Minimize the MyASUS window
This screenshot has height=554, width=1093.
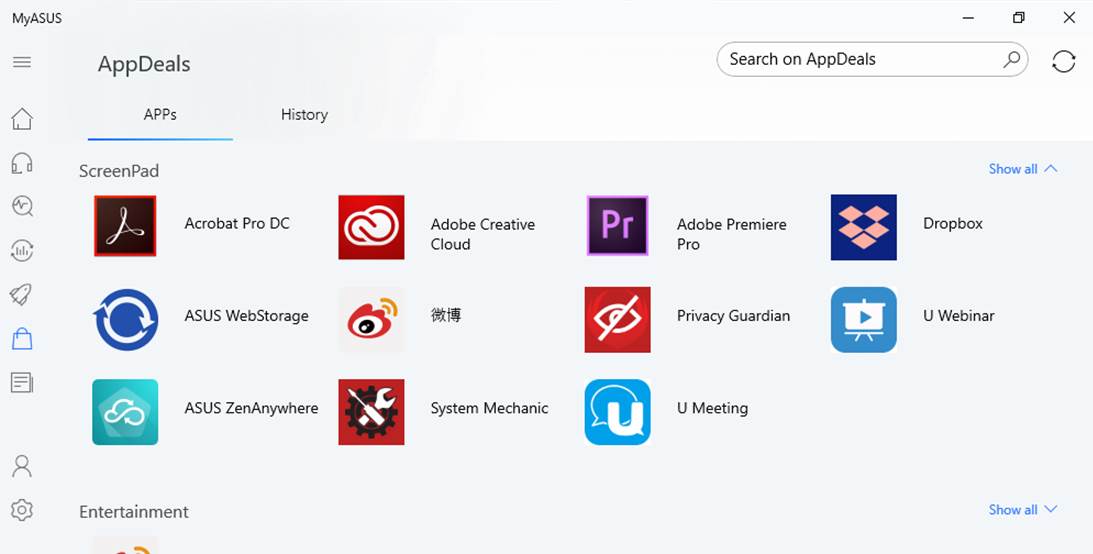point(968,18)
